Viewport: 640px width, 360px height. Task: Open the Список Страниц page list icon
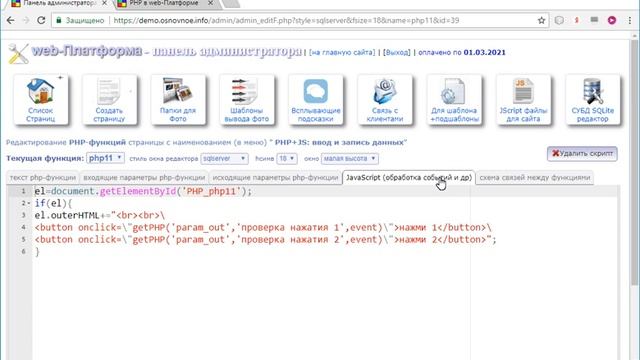tap(40, 99)
